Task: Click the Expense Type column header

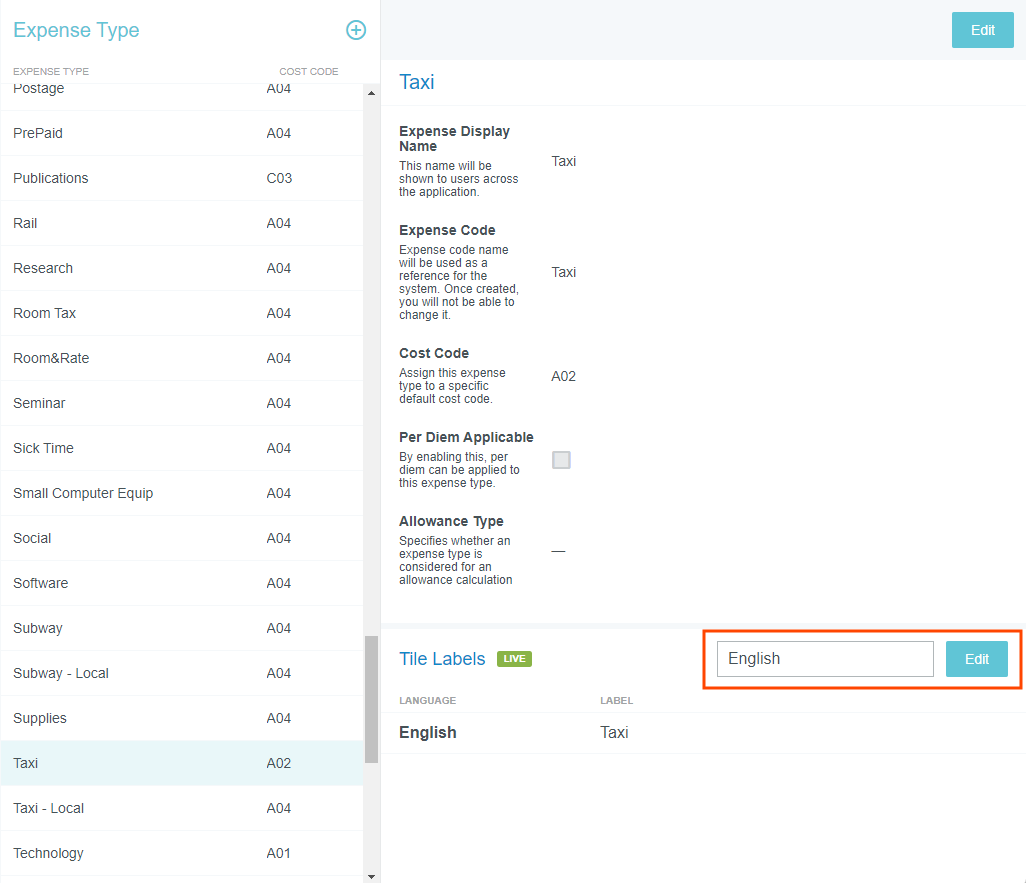Action: pyautogui.click(x=51, y=72)
